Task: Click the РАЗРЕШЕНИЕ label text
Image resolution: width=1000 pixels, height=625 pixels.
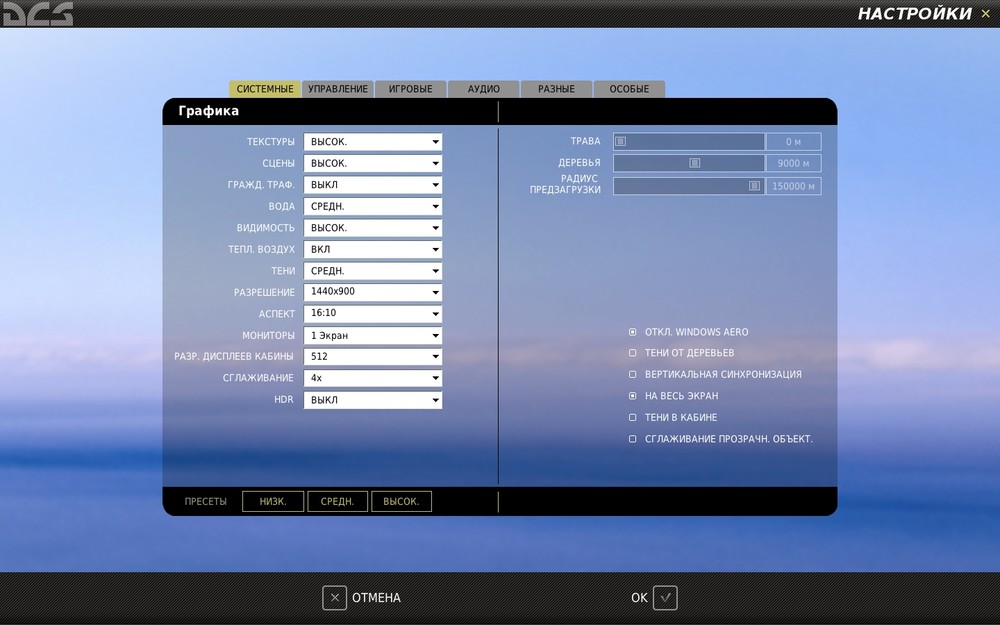Action: click(264, 292)
